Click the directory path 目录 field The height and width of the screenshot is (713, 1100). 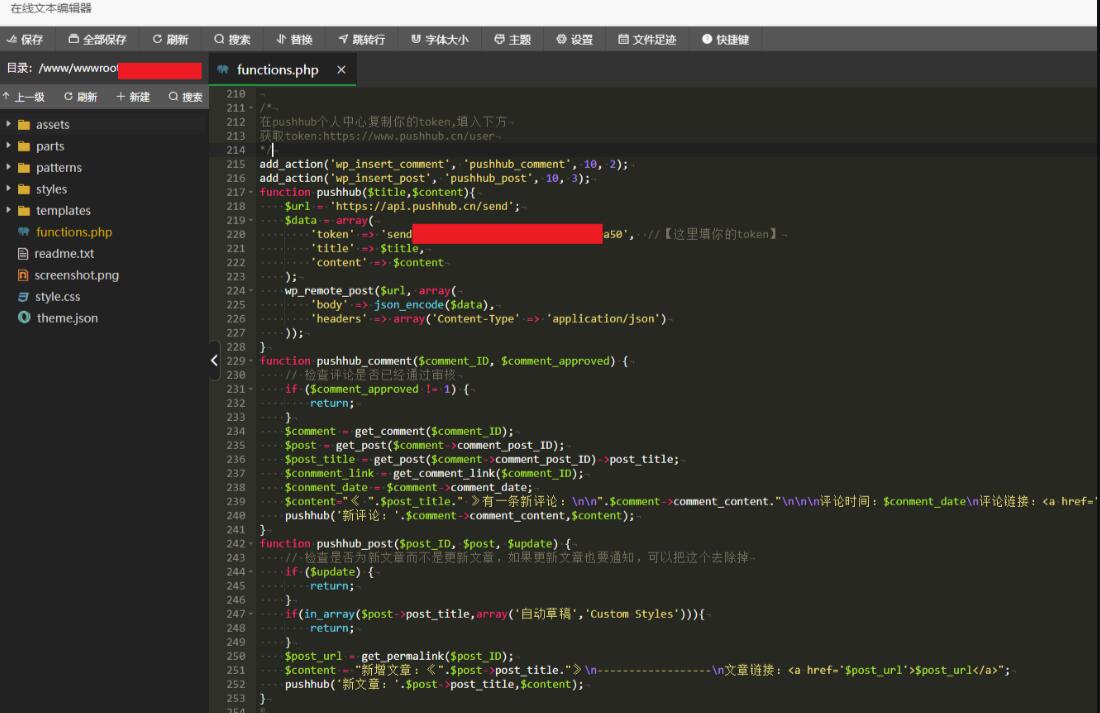pyautogui.click(x=103, y=69)
